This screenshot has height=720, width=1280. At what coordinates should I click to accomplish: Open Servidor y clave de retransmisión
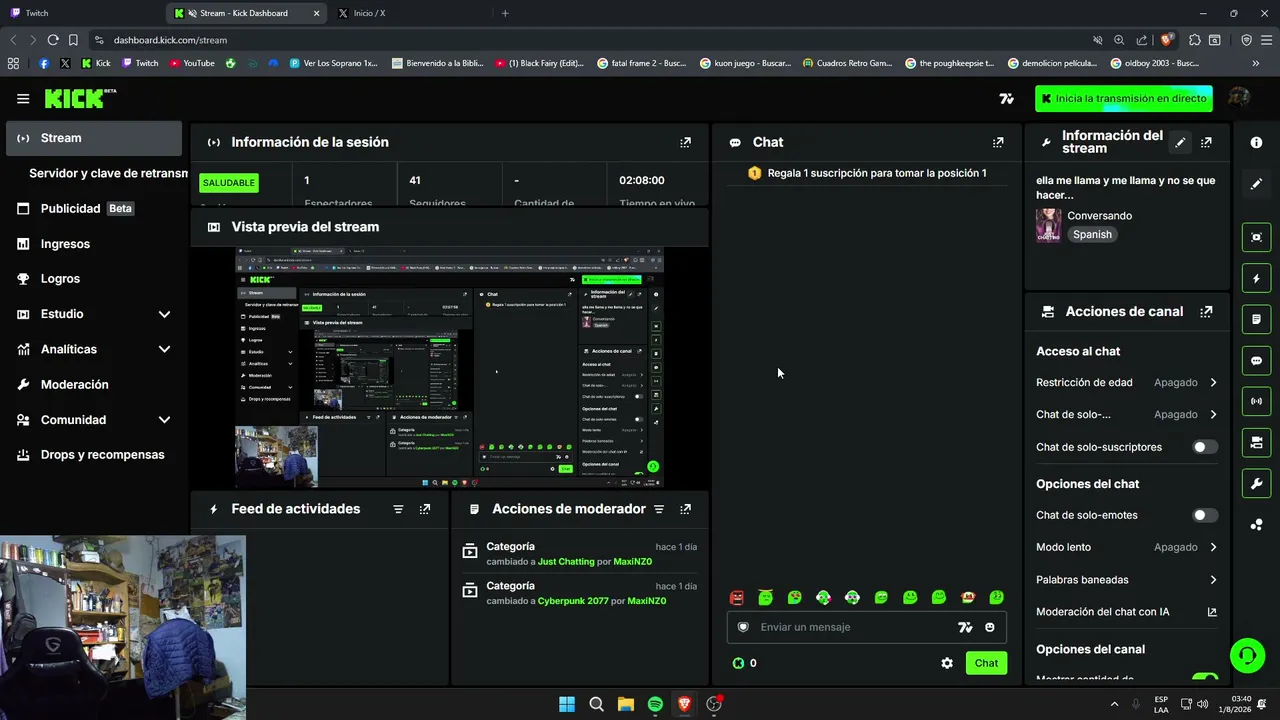(x=108, y=173)
